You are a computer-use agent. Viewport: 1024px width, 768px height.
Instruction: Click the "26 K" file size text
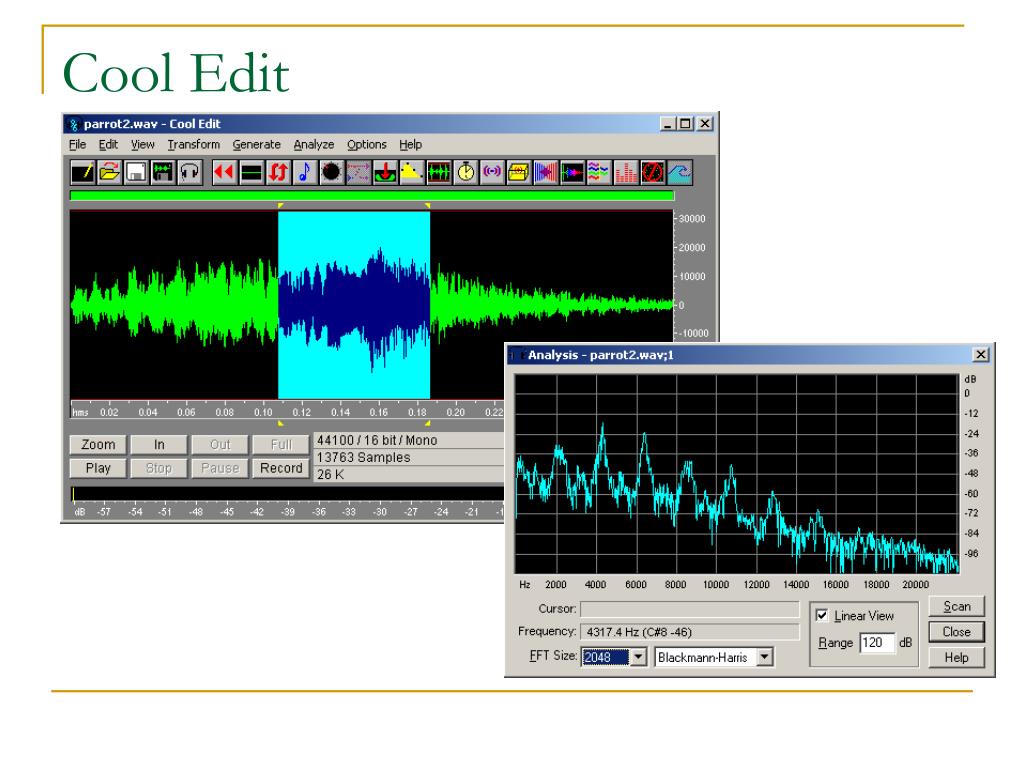(330, 475)
